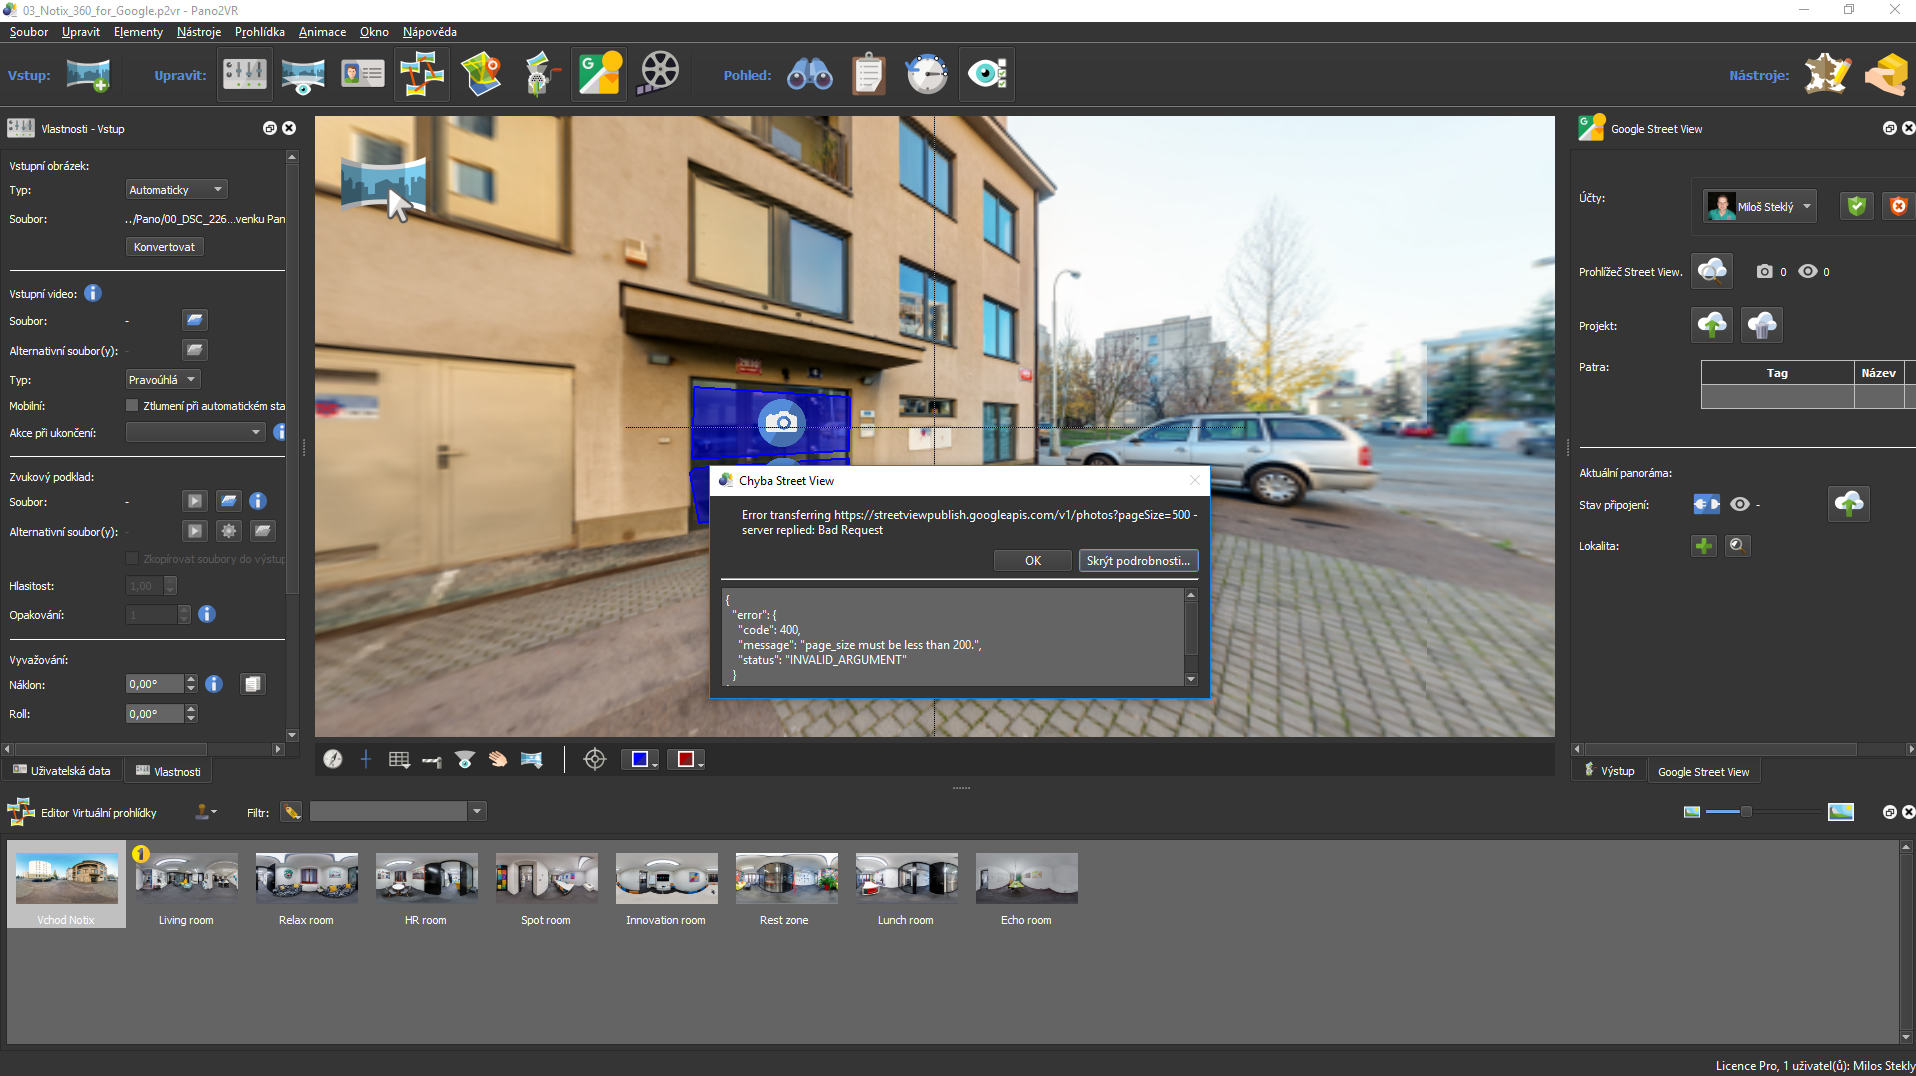Open the Properties sliders toolbar icon
Viewport: 1916px width, 1076px height.
pos(245,74)
